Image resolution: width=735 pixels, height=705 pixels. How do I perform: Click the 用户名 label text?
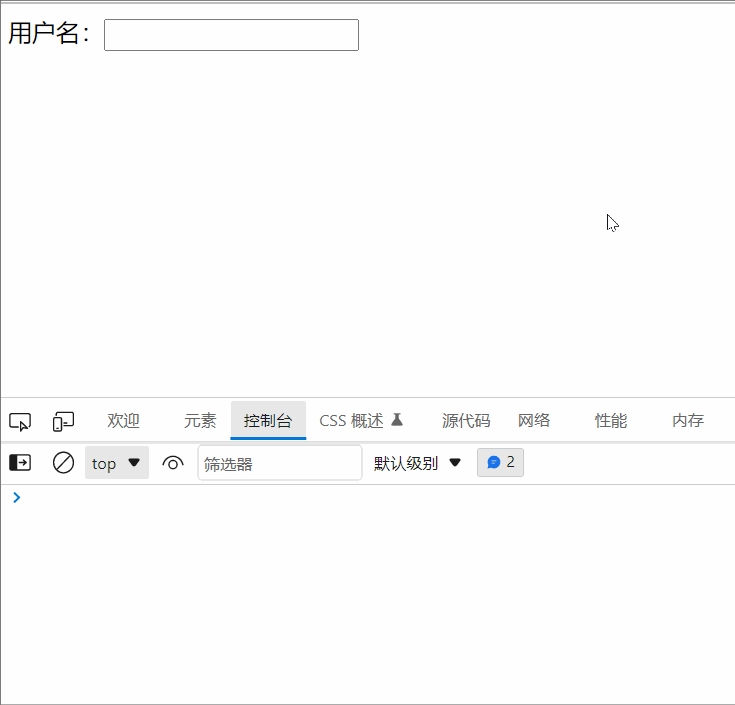click(49, 34)
